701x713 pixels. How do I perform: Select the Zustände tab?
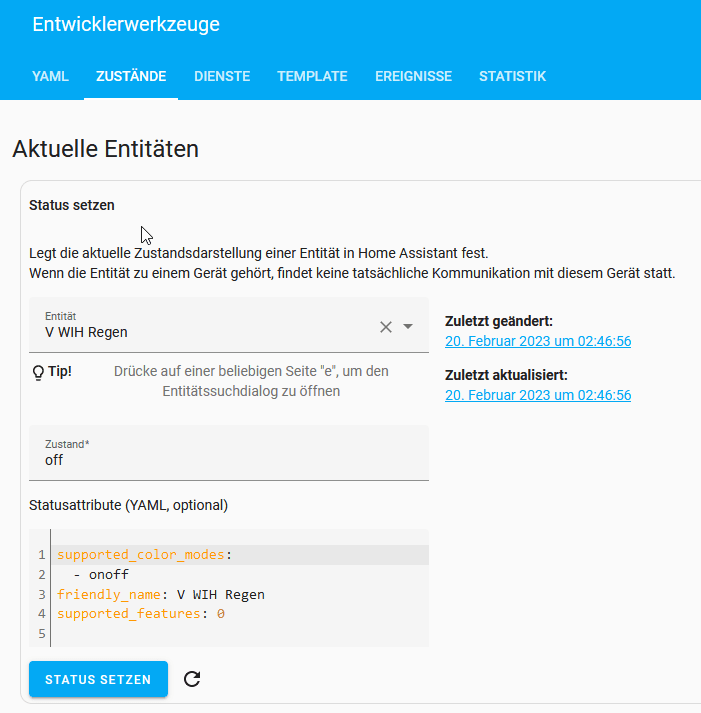click(x=131, y=76)
